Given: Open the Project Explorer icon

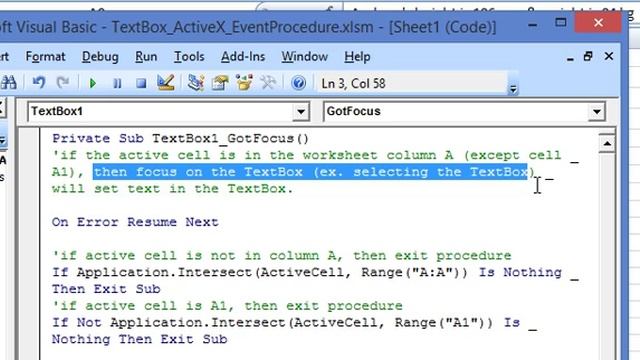Looking at the screenshot, I should pyautogui.click(x=196, y=83).
